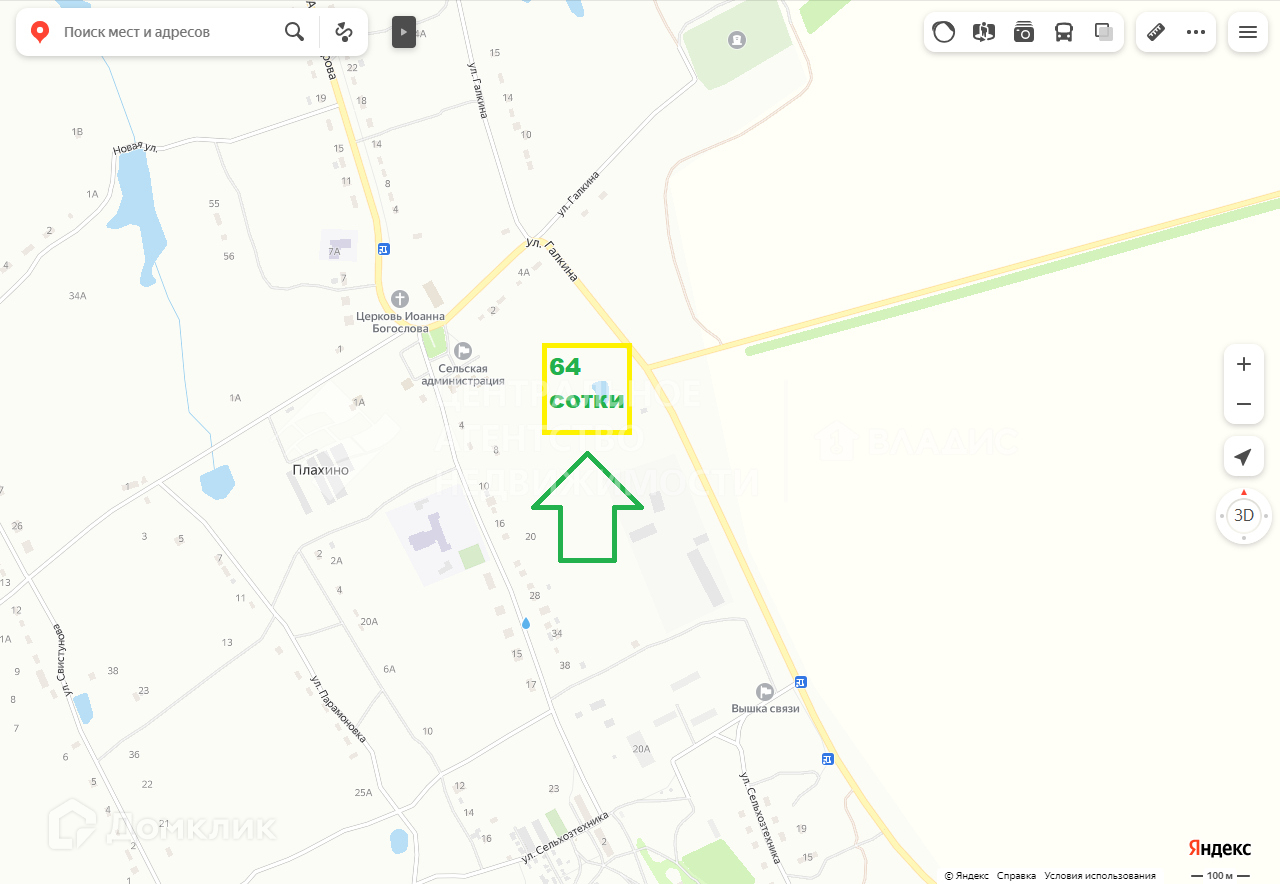This screenshot has height=884, width=1280.
Task: Click the Вышка связи flag marker
Action: (765, 692)
